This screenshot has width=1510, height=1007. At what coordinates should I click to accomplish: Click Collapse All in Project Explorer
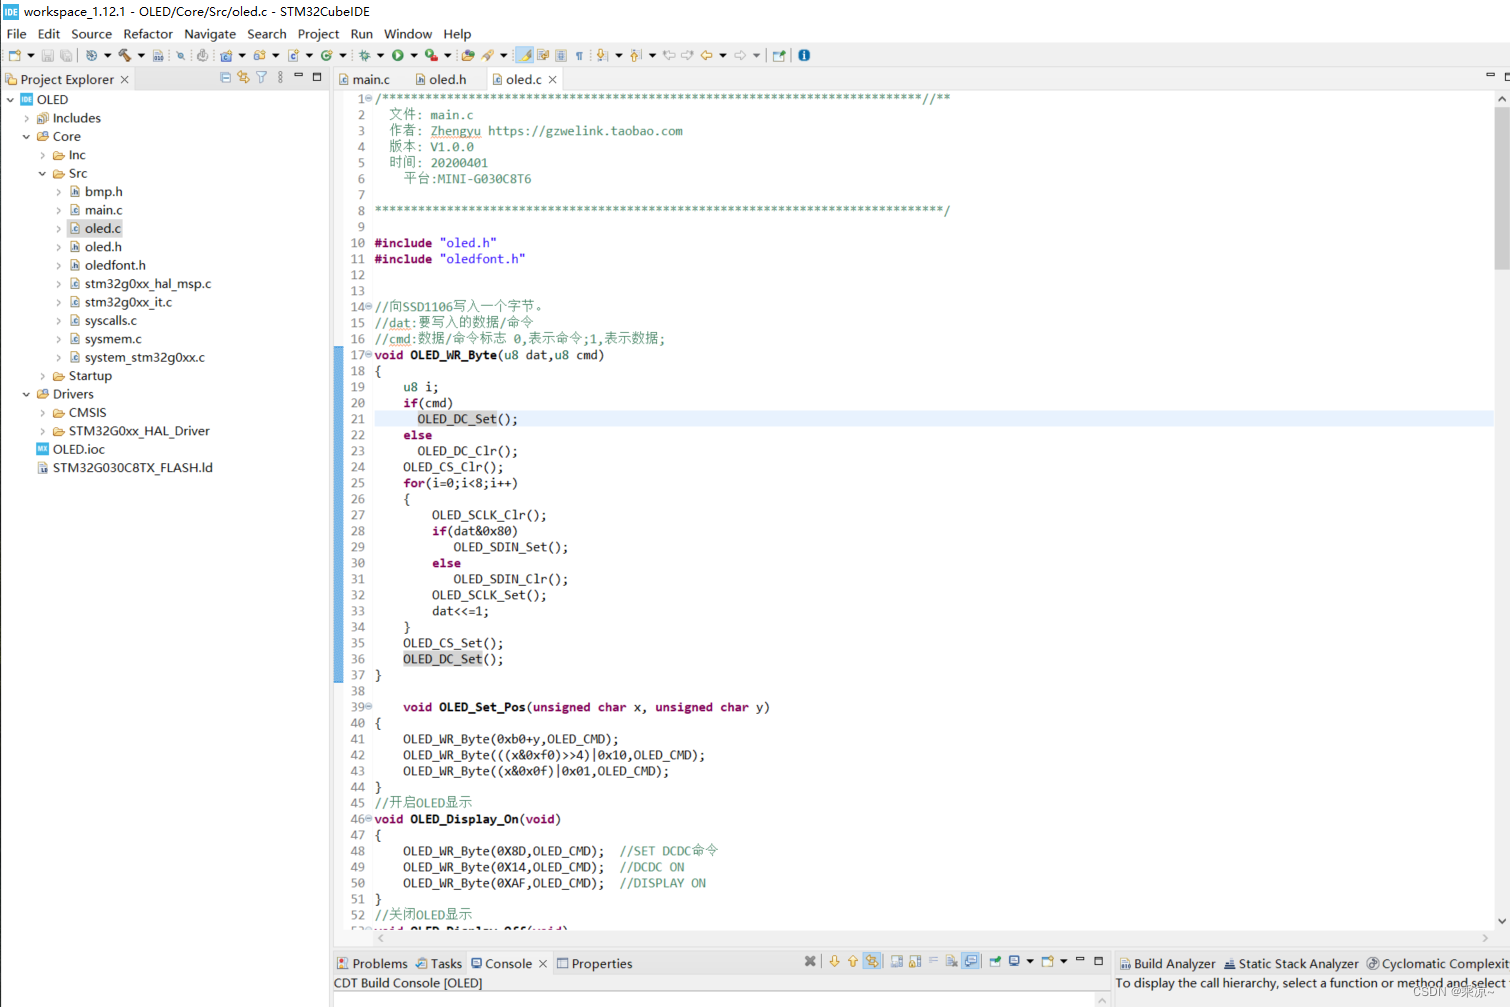point(225,77)
